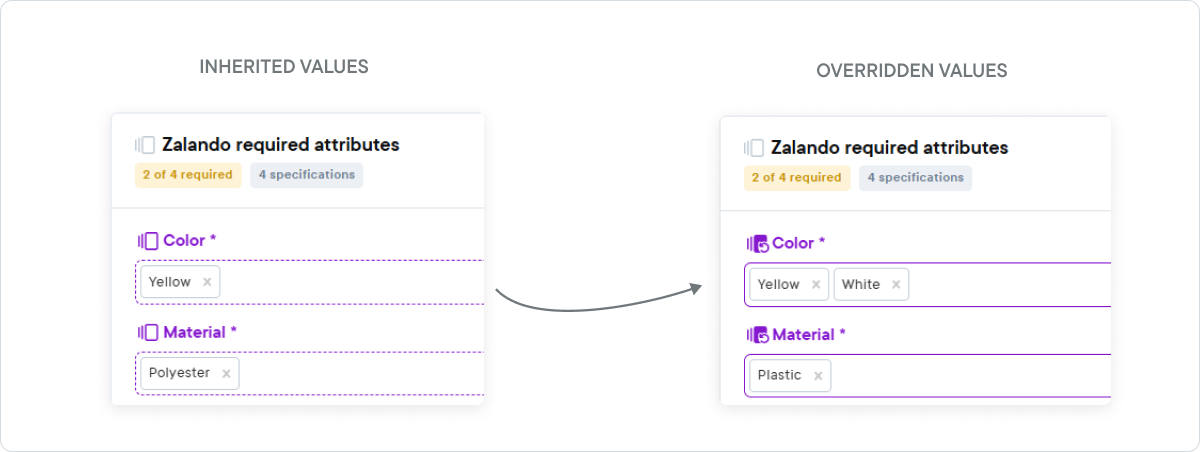The height and width of the screenshot is (452, 1200).
Task: Click inside the overridden Material input field
Action: coord(928,376)
